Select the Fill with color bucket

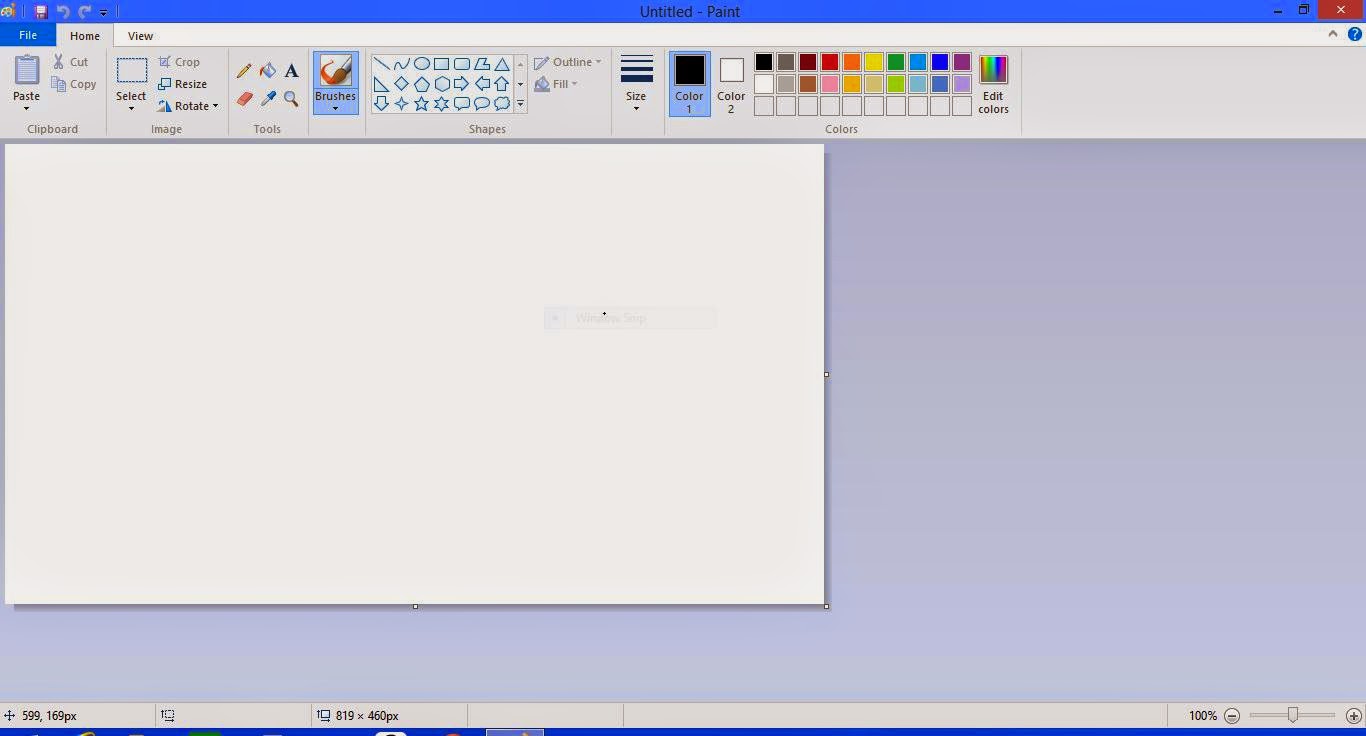[x=268, y=71]
